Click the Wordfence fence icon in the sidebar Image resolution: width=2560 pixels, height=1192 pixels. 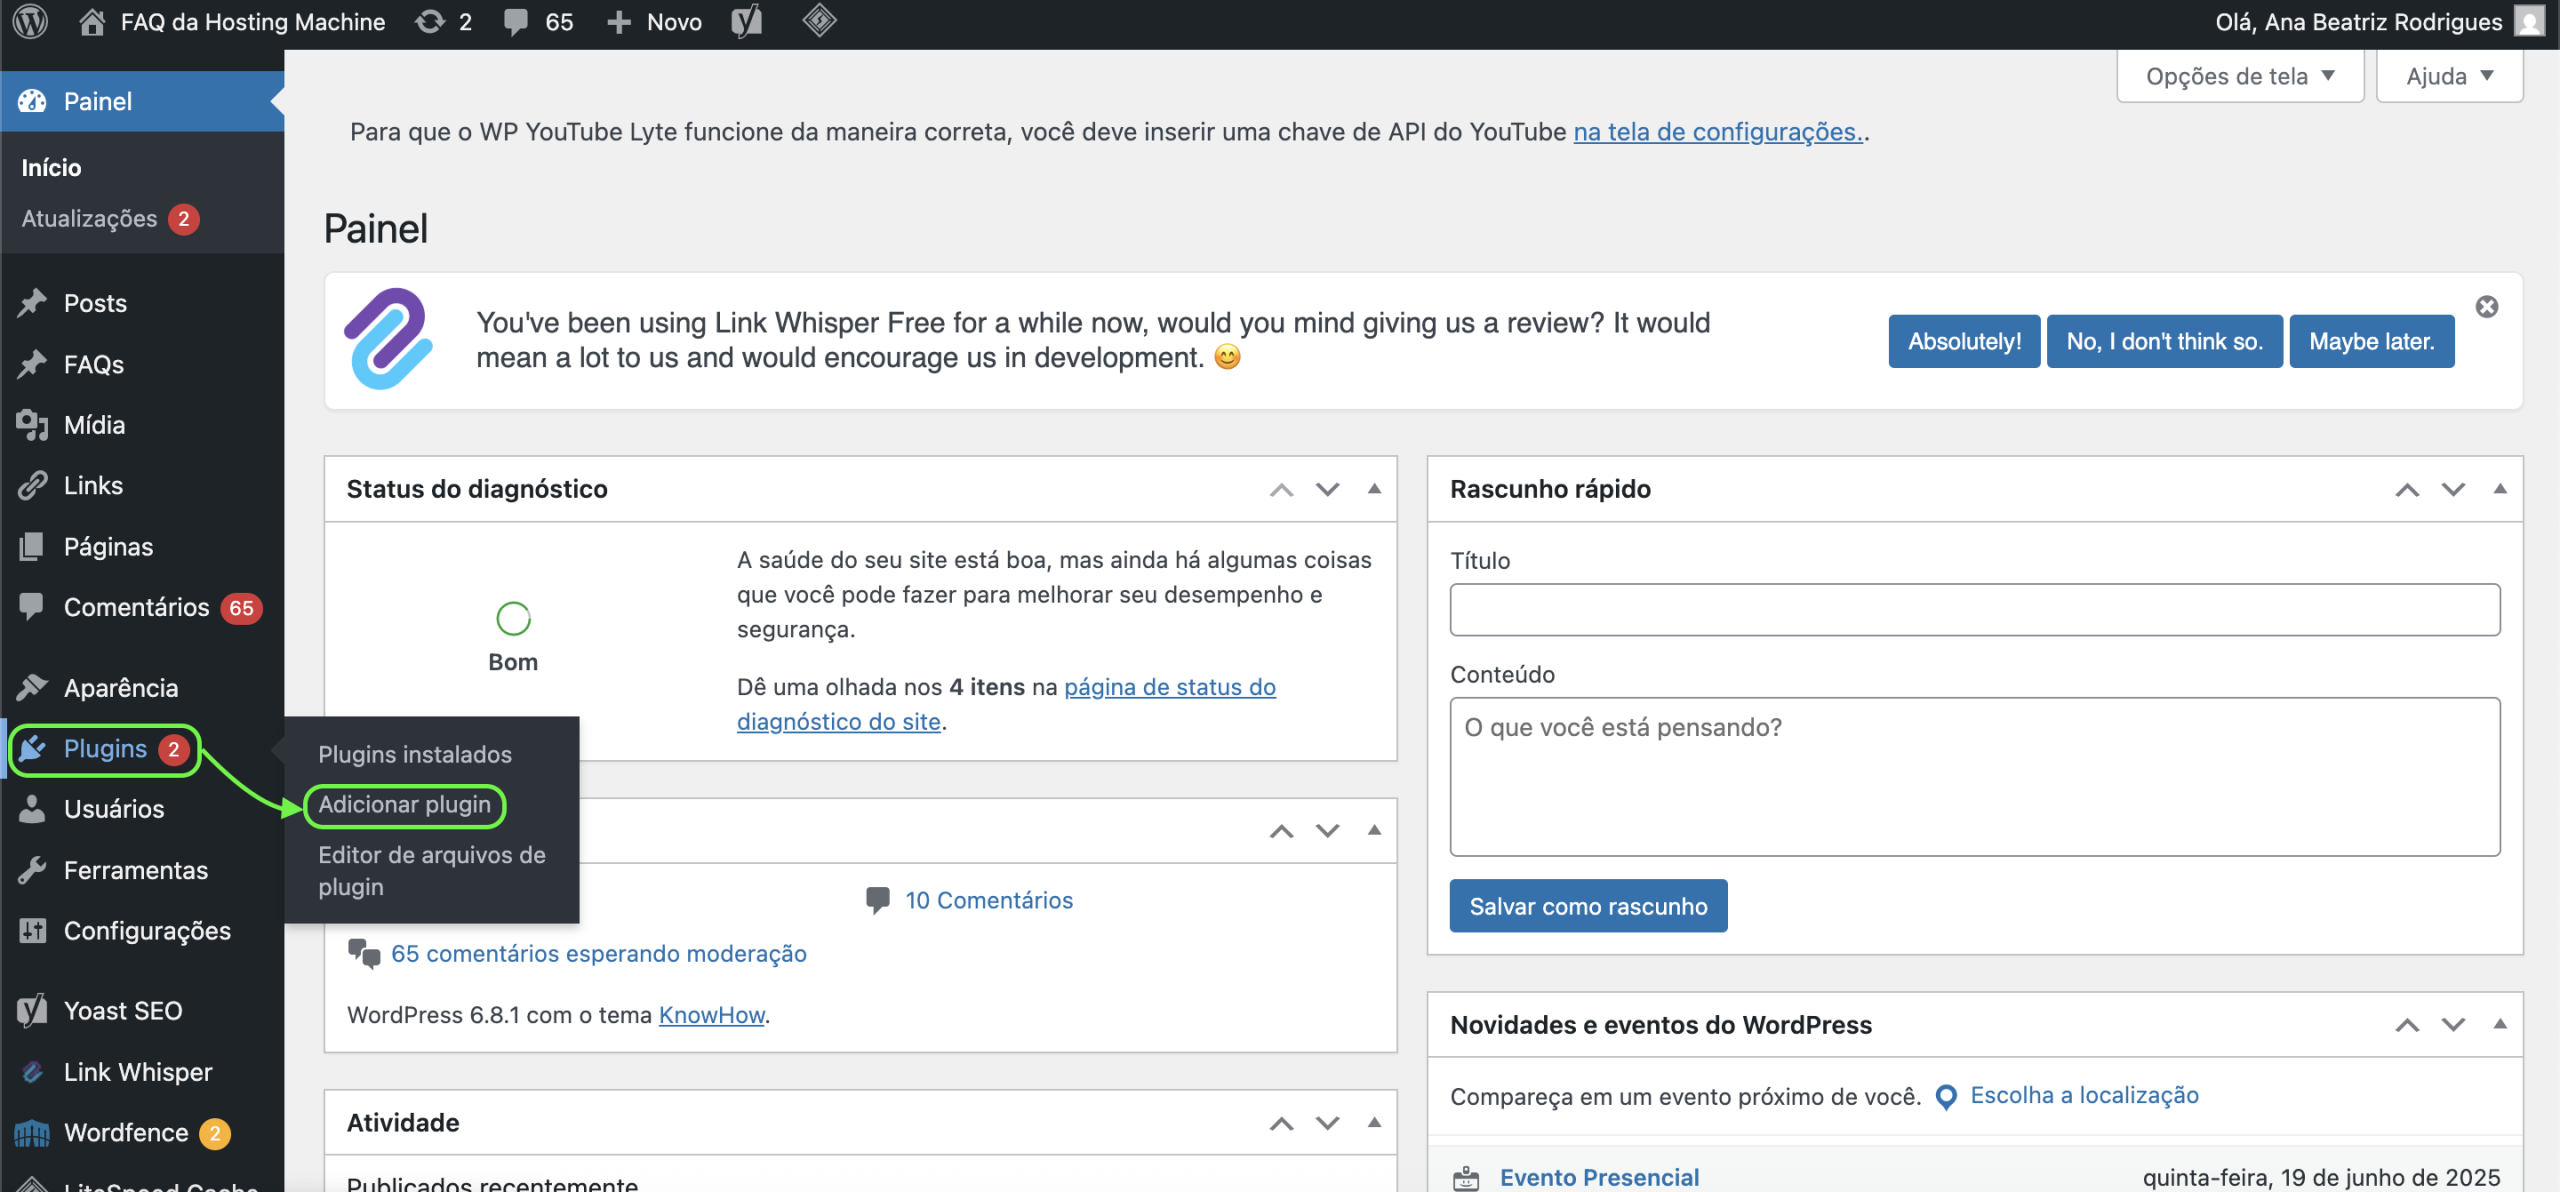click(x=32, y=1133)
